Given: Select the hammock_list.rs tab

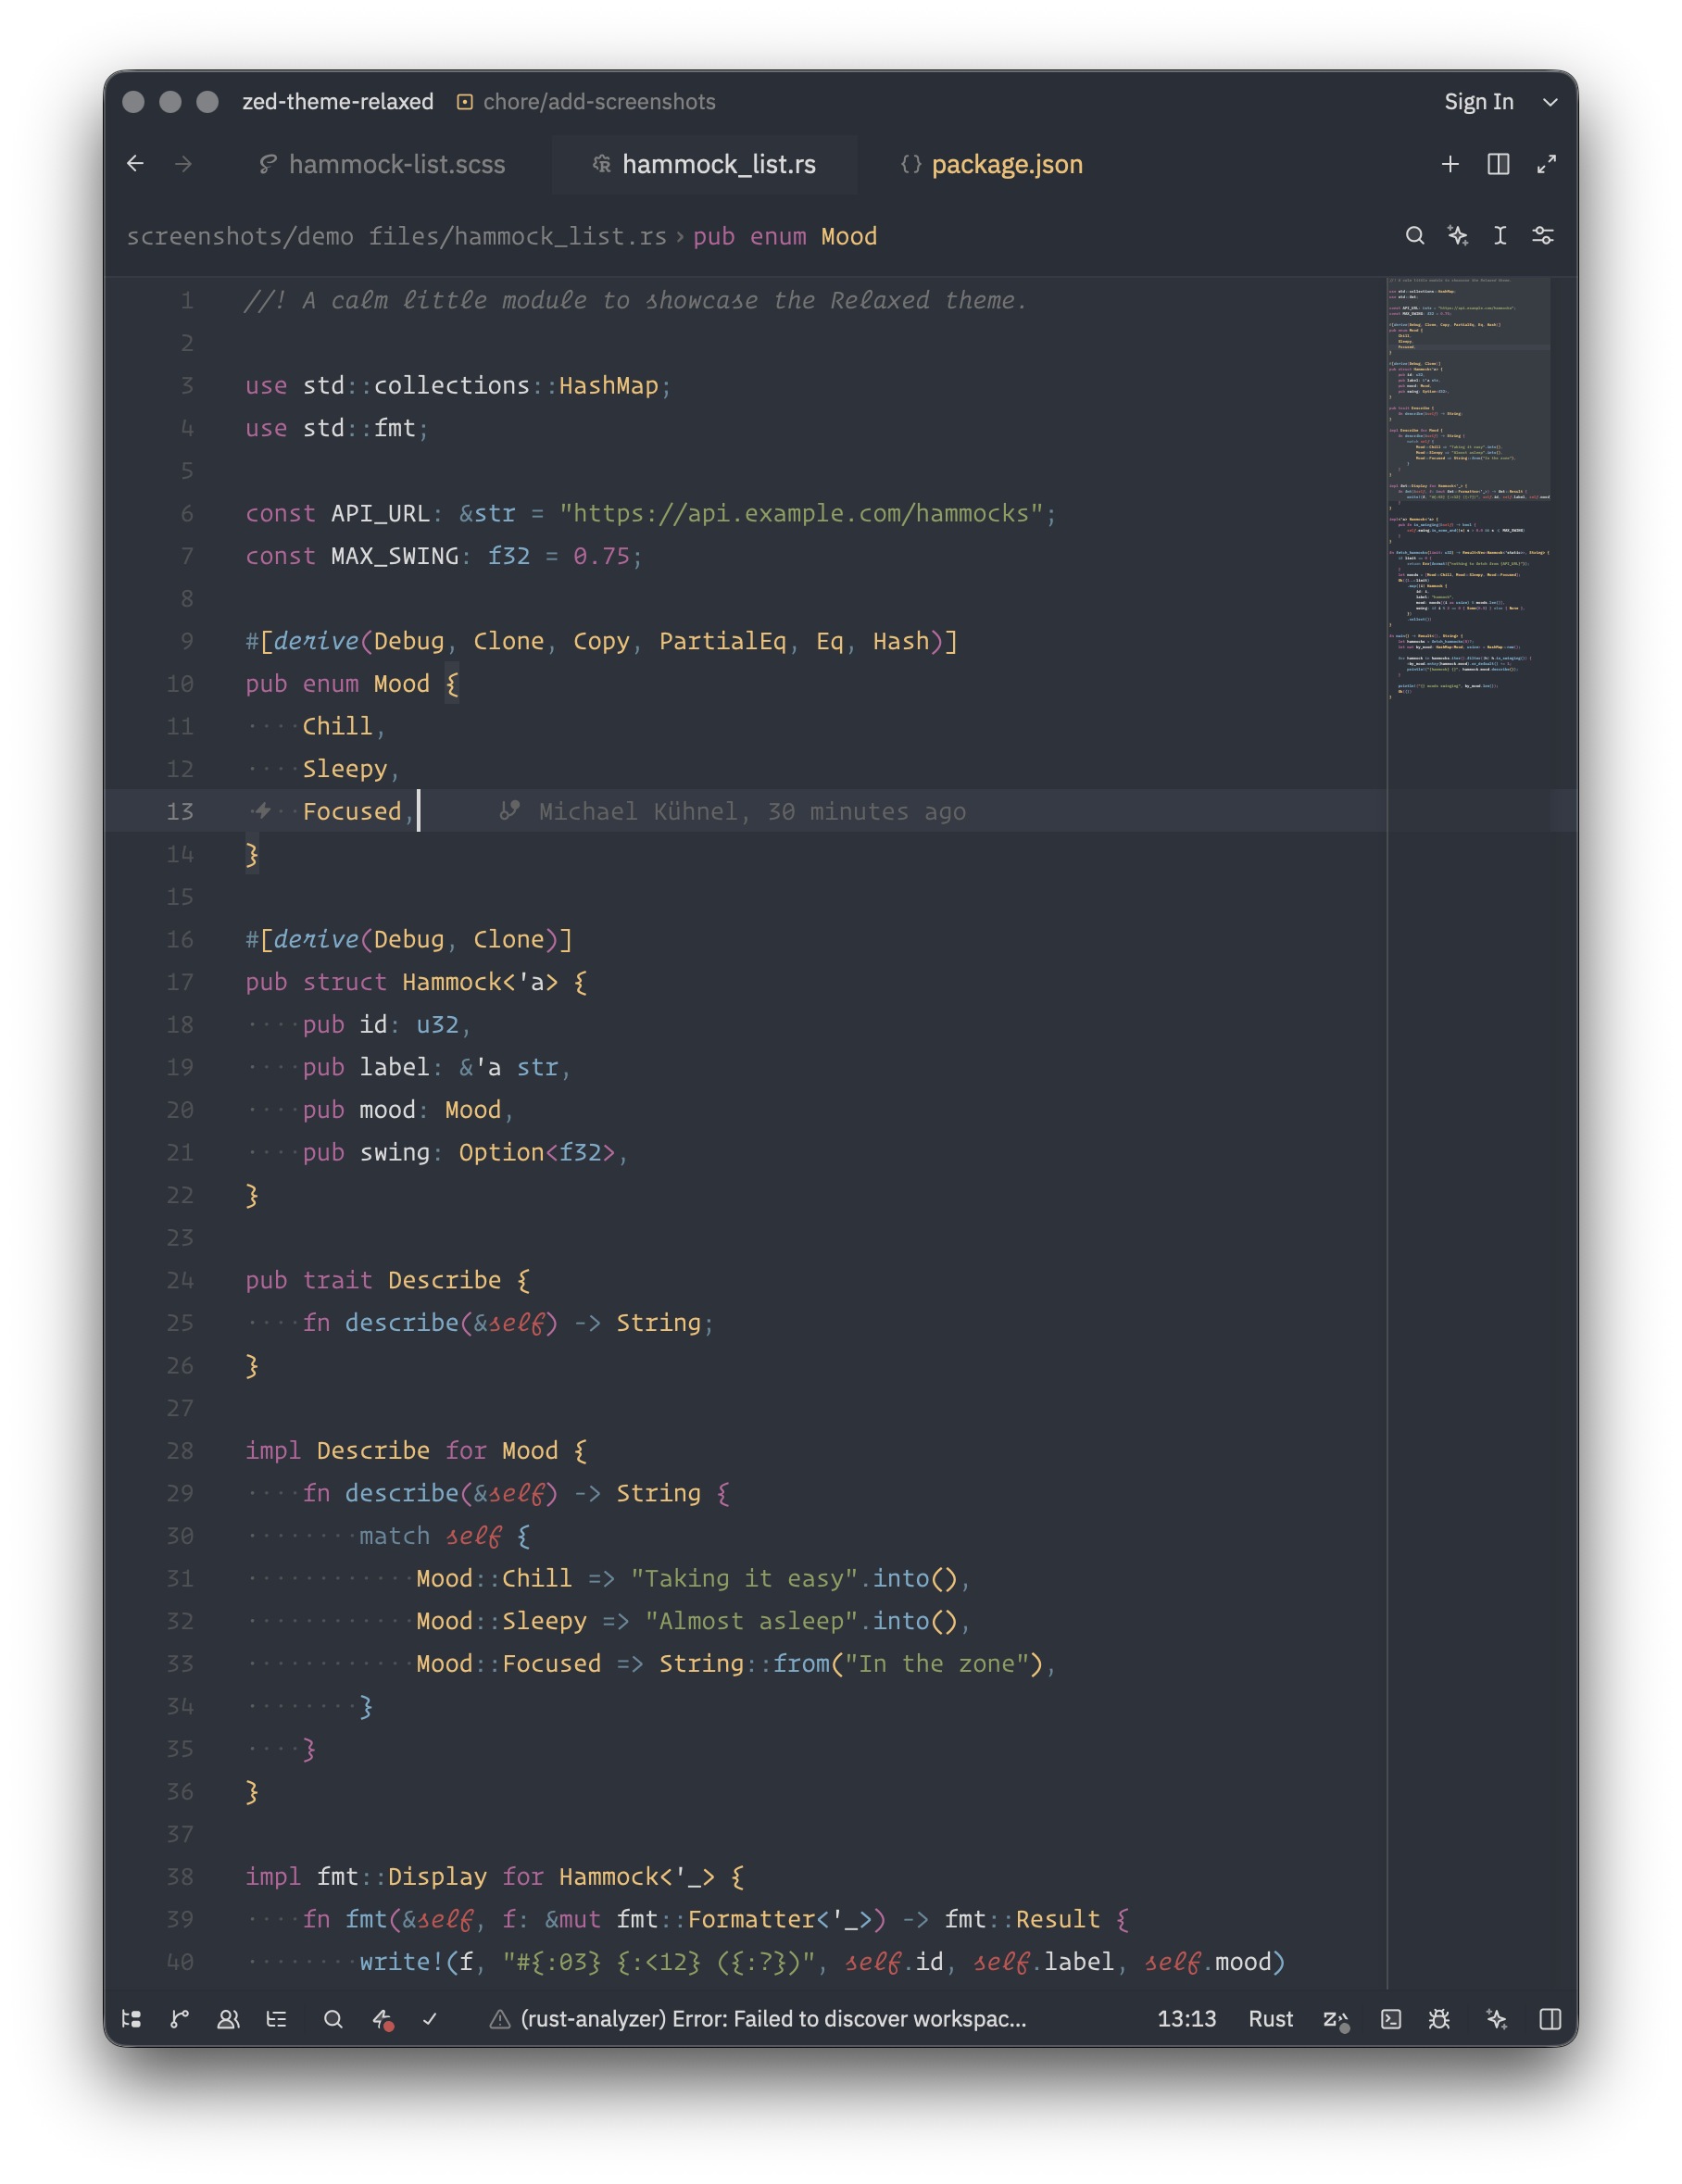Looking at the screenshot, I should click(704, 164).
